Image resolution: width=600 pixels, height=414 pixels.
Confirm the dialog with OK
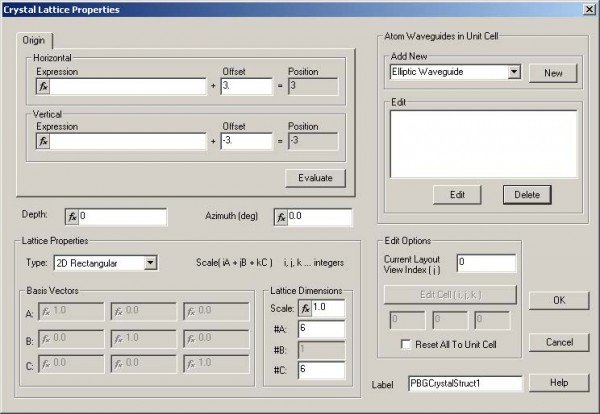[x=558, y=301]
